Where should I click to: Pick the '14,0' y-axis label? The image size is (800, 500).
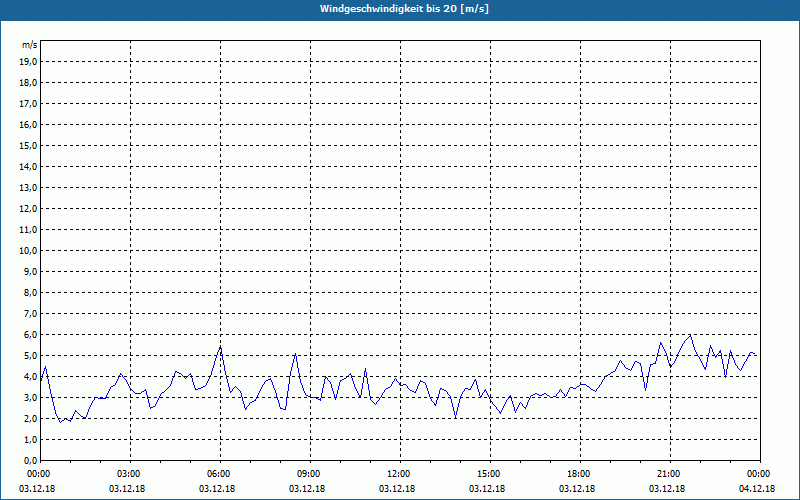click(28, 166)
